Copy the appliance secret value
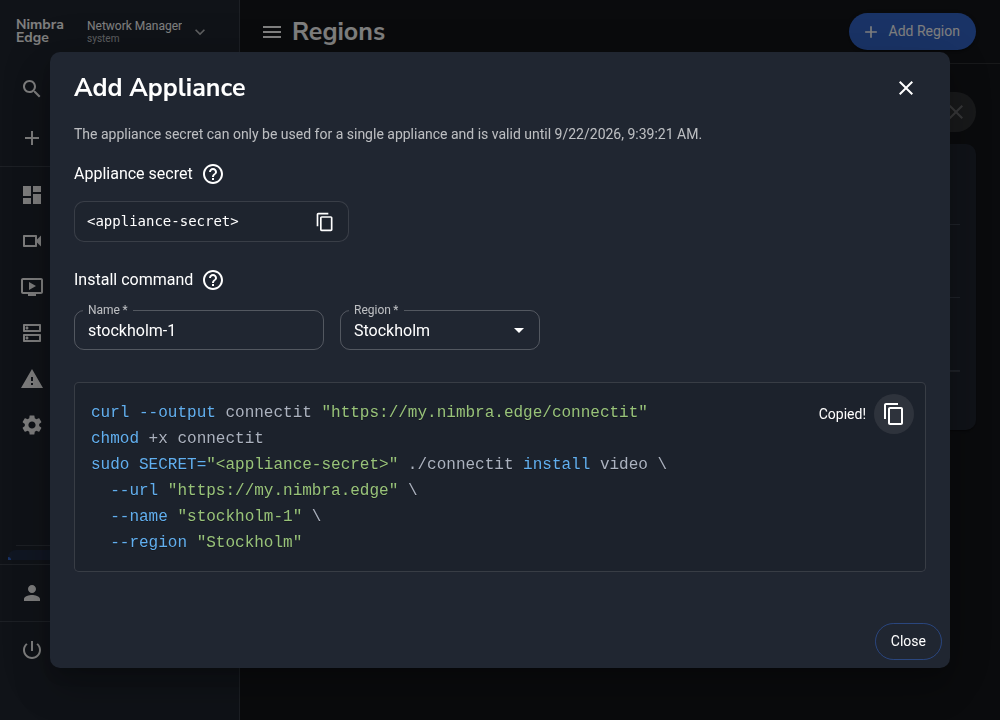The height and width of the screenshot is (720, 1000). pos(325,222)
